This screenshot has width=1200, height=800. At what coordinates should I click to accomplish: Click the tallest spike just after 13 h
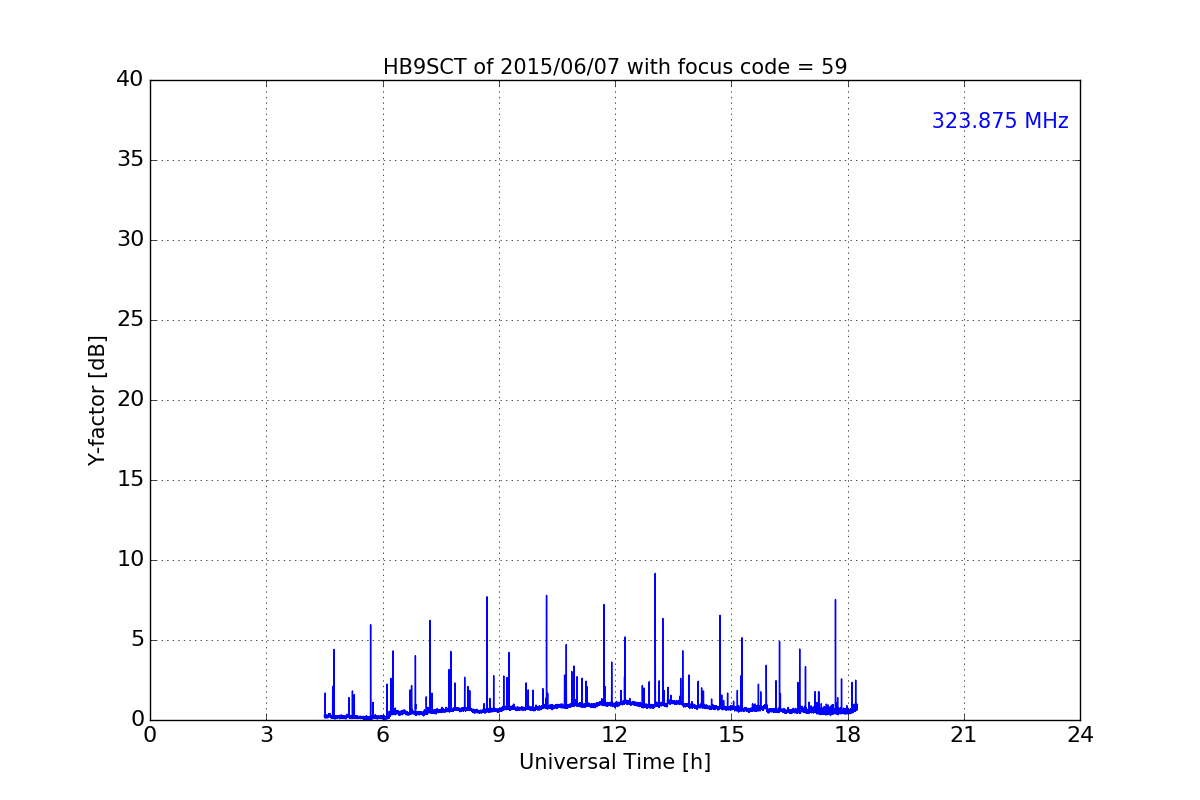click(655, 640)
